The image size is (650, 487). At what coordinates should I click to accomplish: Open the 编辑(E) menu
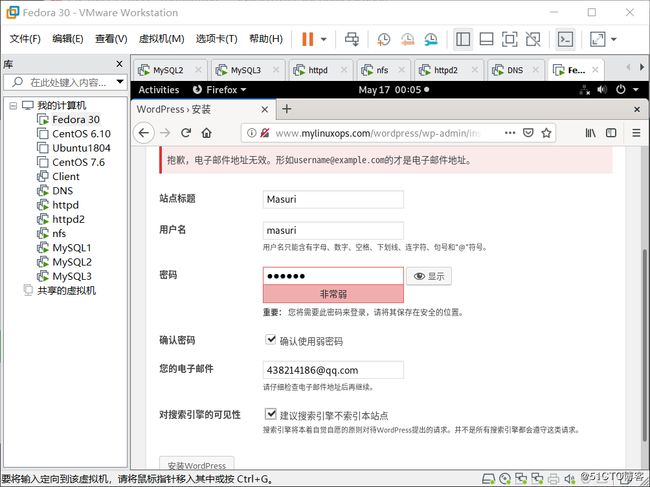68,39
